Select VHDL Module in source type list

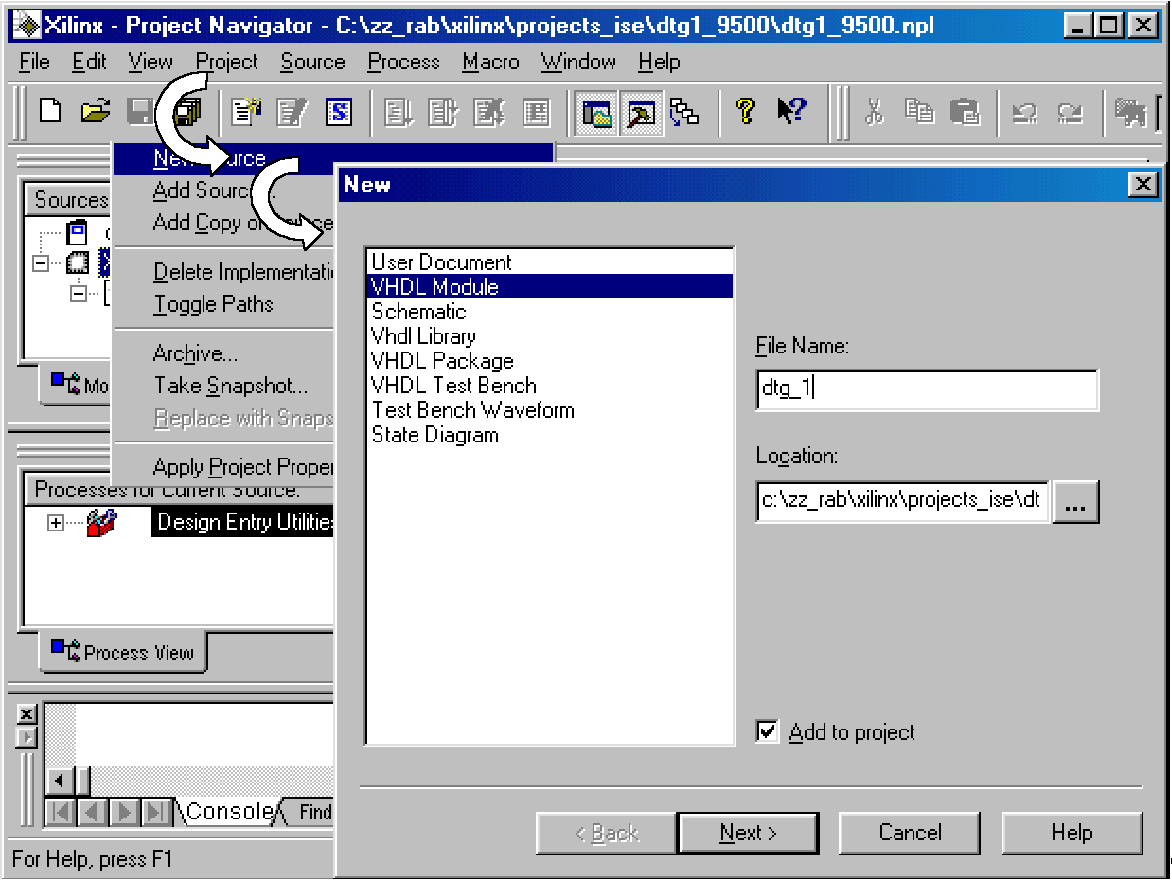[x=549, y=286]
